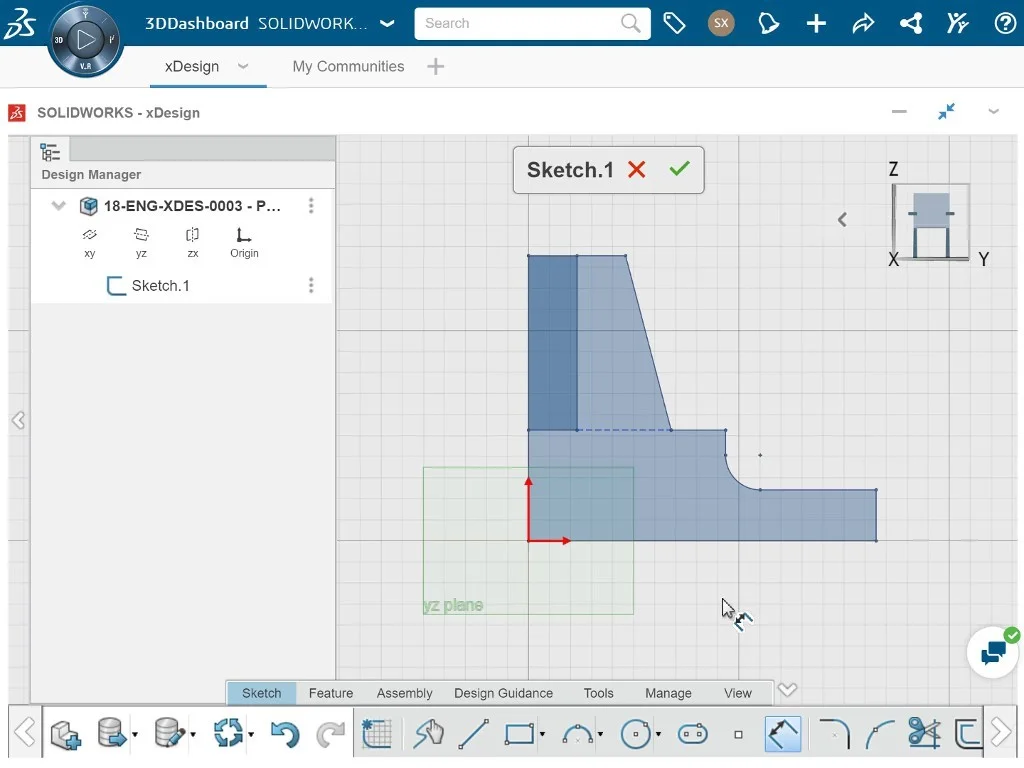The height and width of the screenshot is (768, 1024).
Task: Confirm Sketch.1 with the green checkmark
Action: tap(680, 170)
